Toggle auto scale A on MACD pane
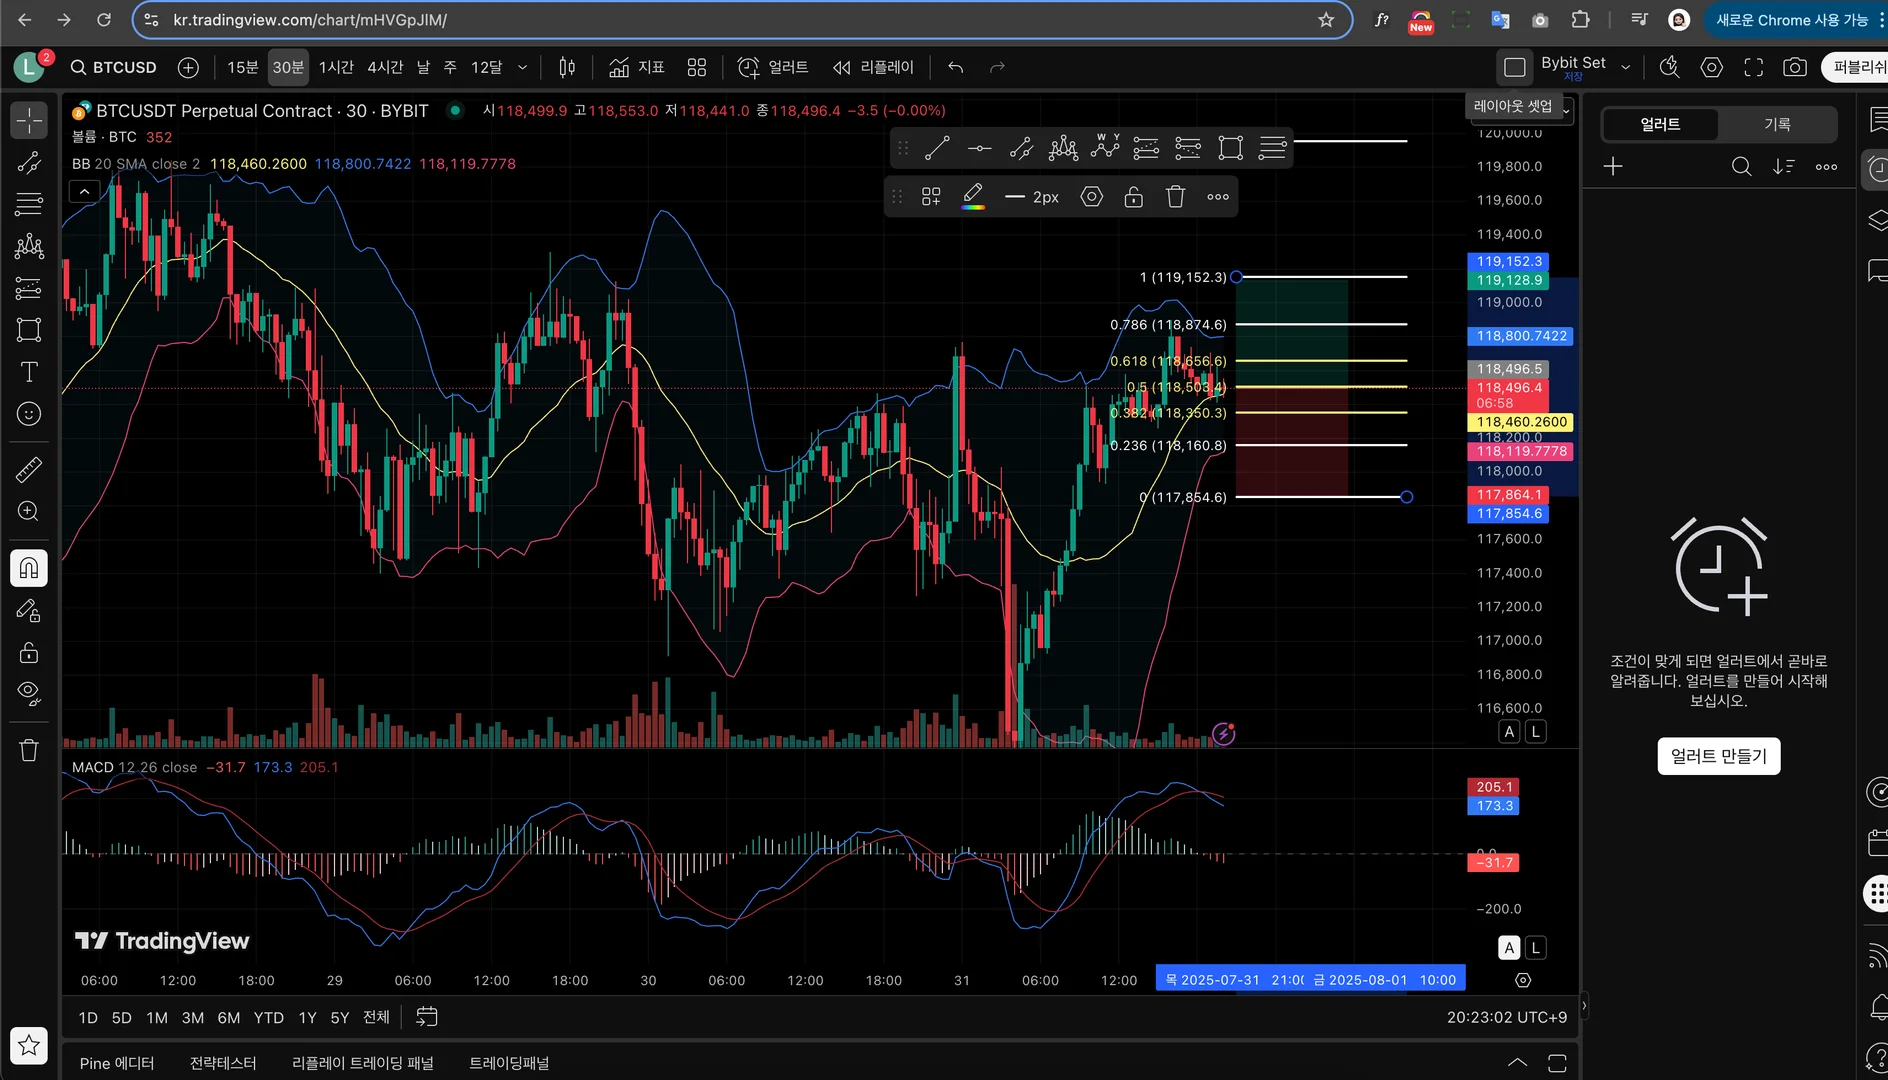Image resolution: width=1888 pixels, height=1080 pixels. (x=1510, y=948)
